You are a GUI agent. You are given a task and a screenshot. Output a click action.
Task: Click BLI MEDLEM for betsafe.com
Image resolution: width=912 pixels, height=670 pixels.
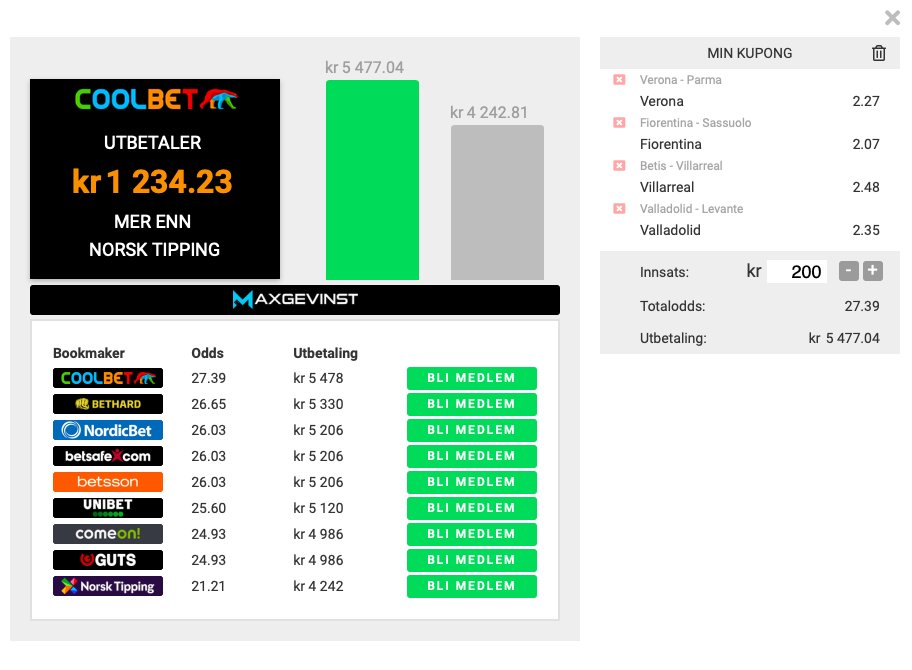coord(472,456)
